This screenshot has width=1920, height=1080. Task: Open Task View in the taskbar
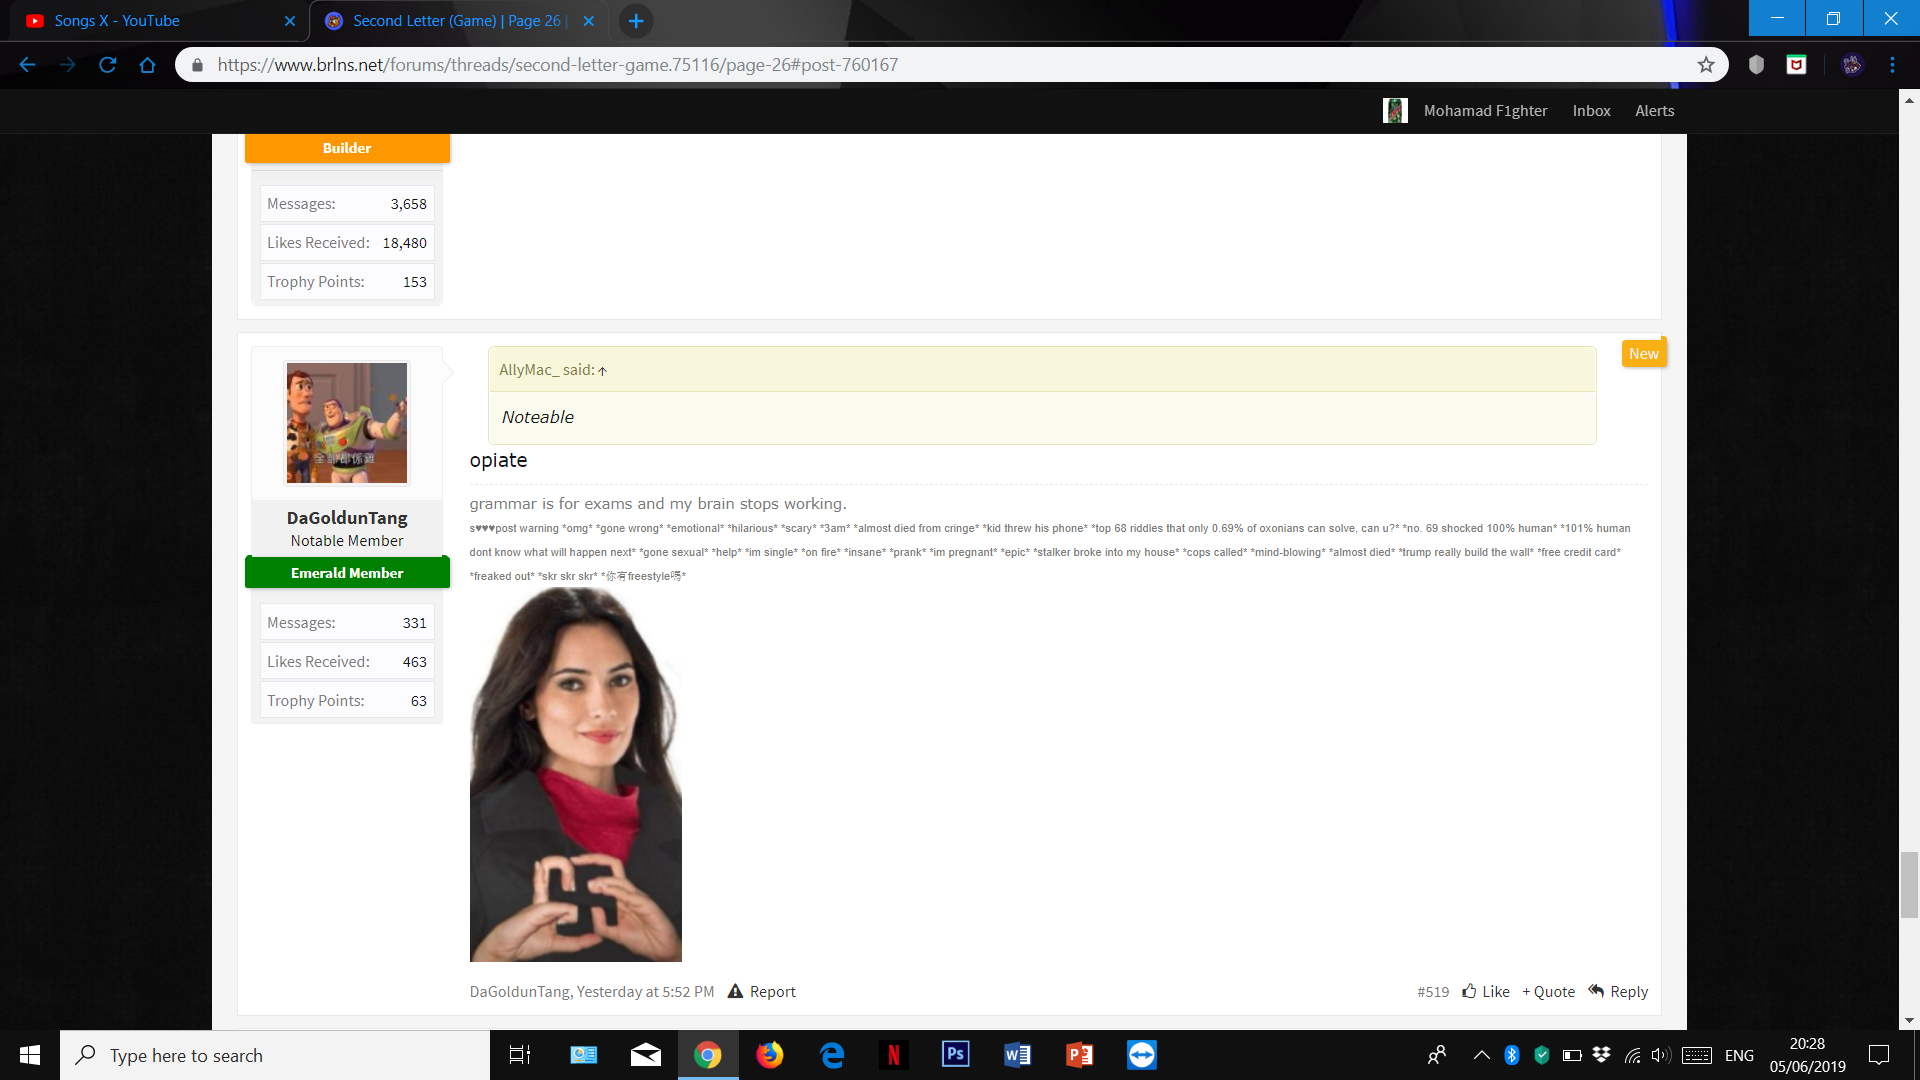(520, 1055)
